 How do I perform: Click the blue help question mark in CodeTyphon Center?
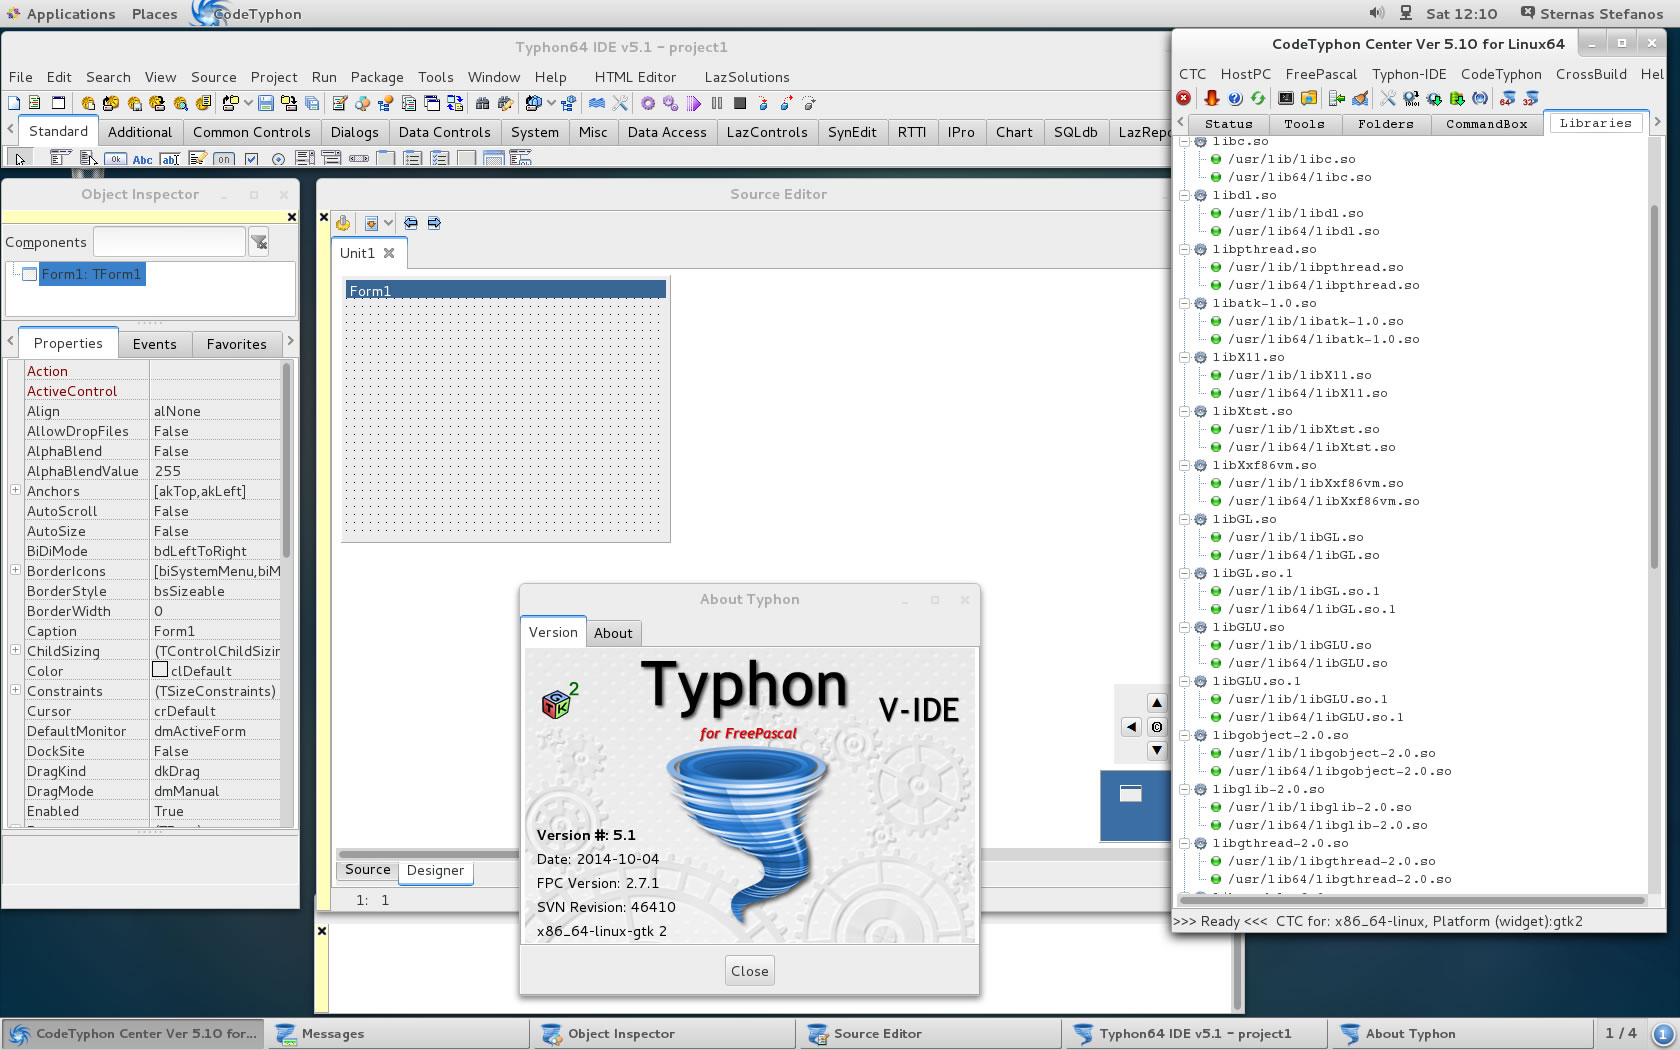tap(1235, 98)
